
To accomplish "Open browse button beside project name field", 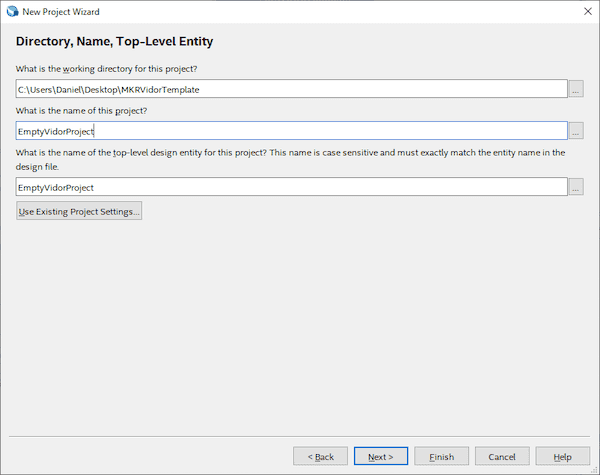I will [x=576, y=131].
